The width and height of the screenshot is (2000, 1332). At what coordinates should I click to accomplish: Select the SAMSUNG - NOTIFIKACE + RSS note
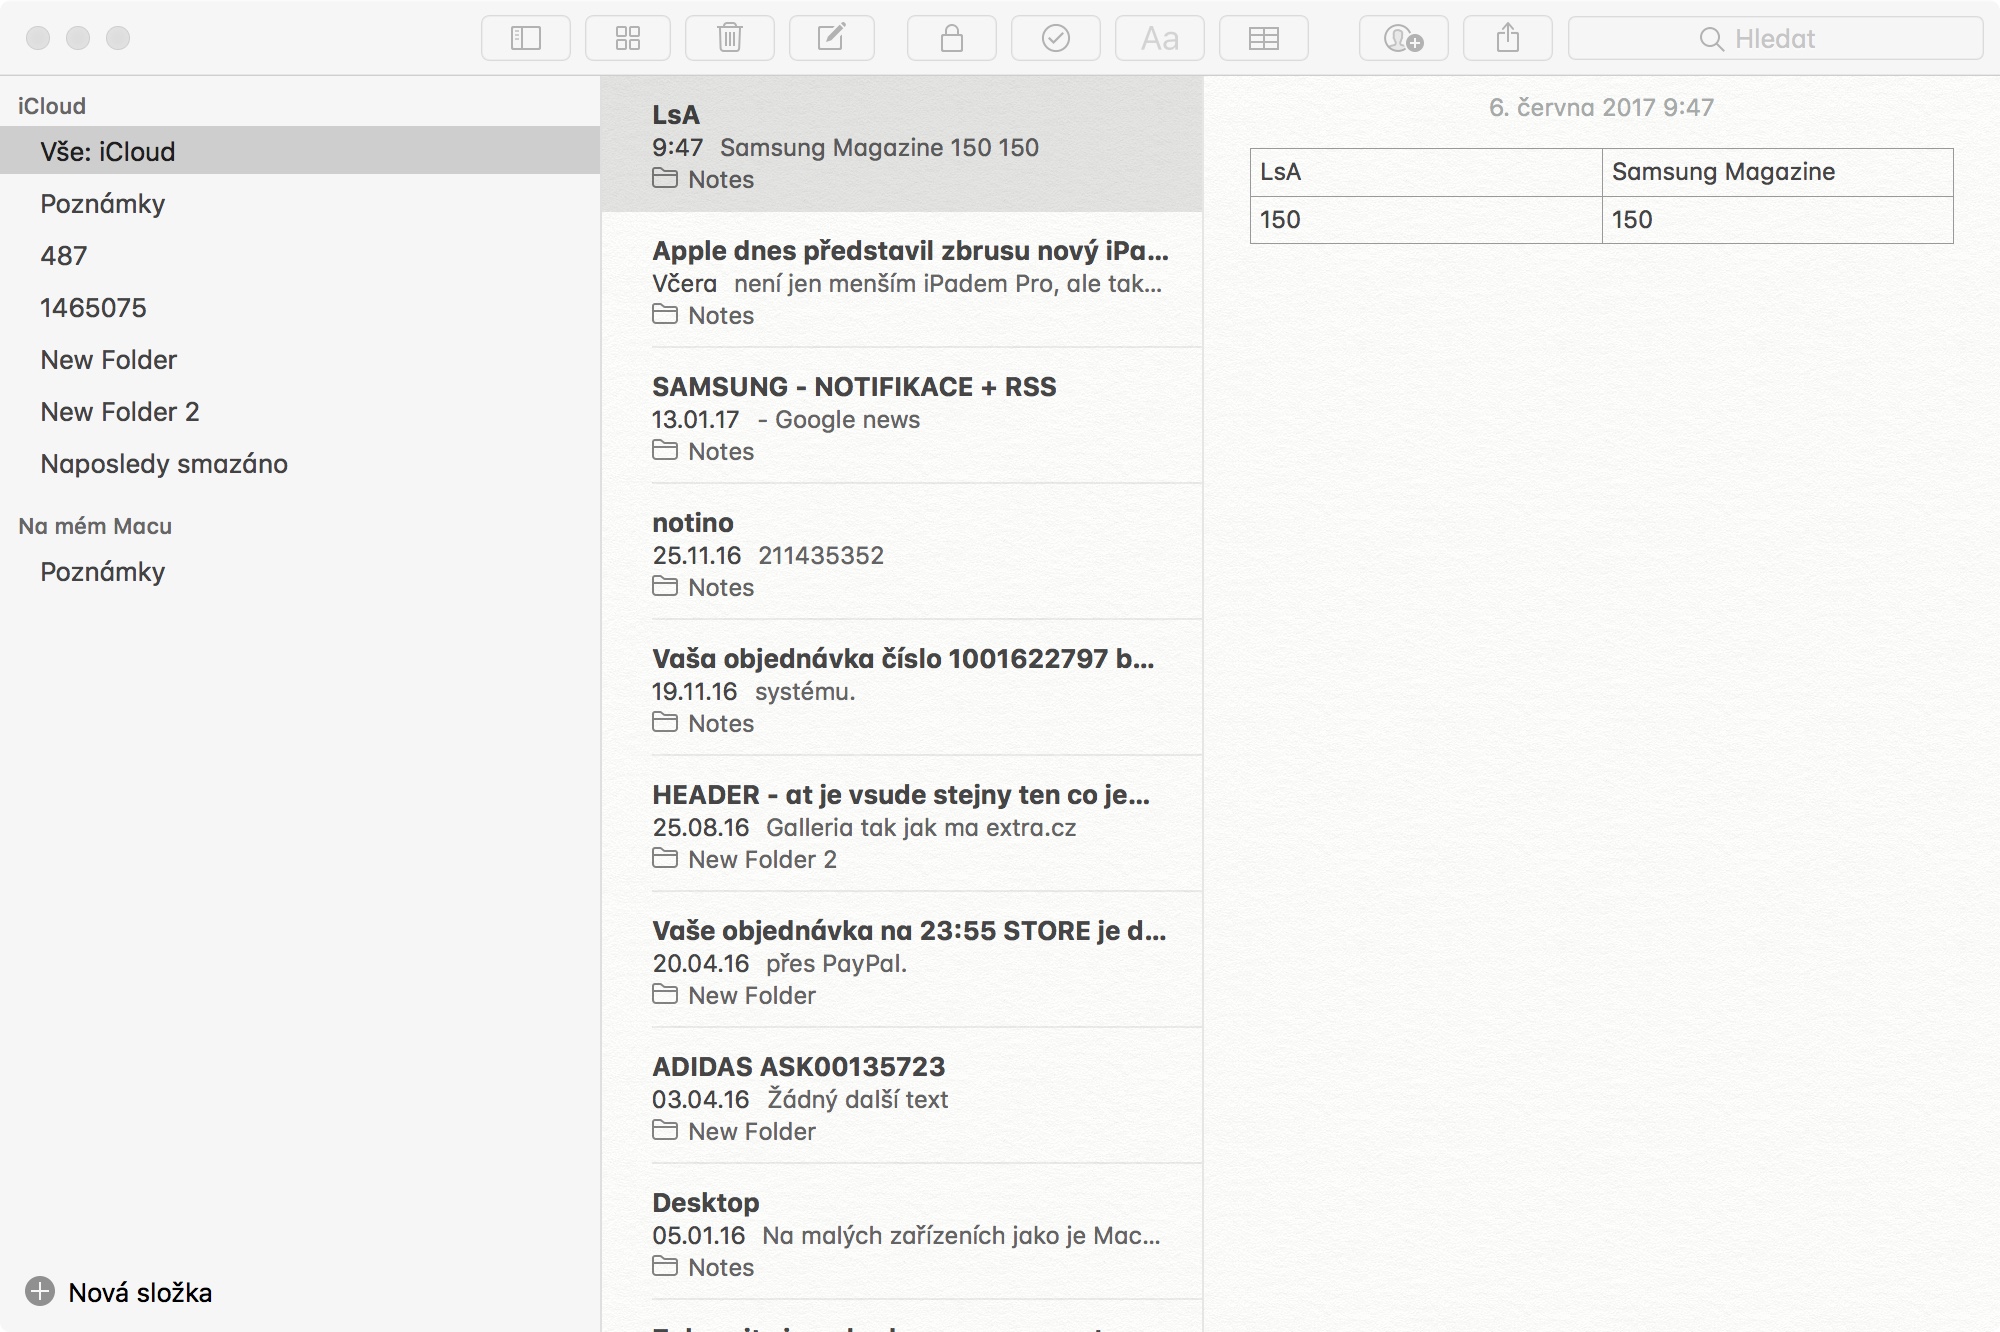(x=900, y=417)
